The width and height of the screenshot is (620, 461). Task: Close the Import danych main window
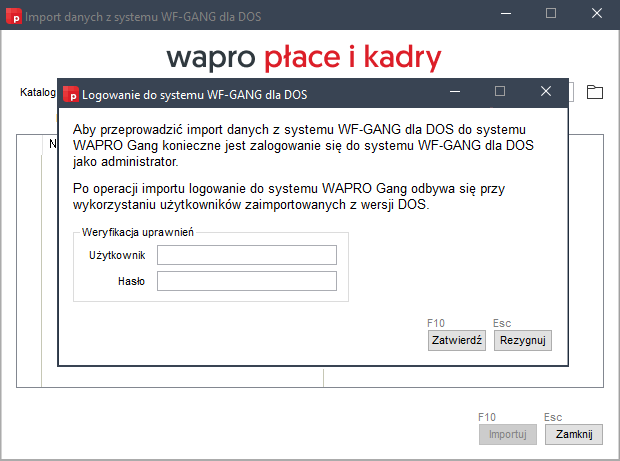pyautogui.click(x=597, y=13)
